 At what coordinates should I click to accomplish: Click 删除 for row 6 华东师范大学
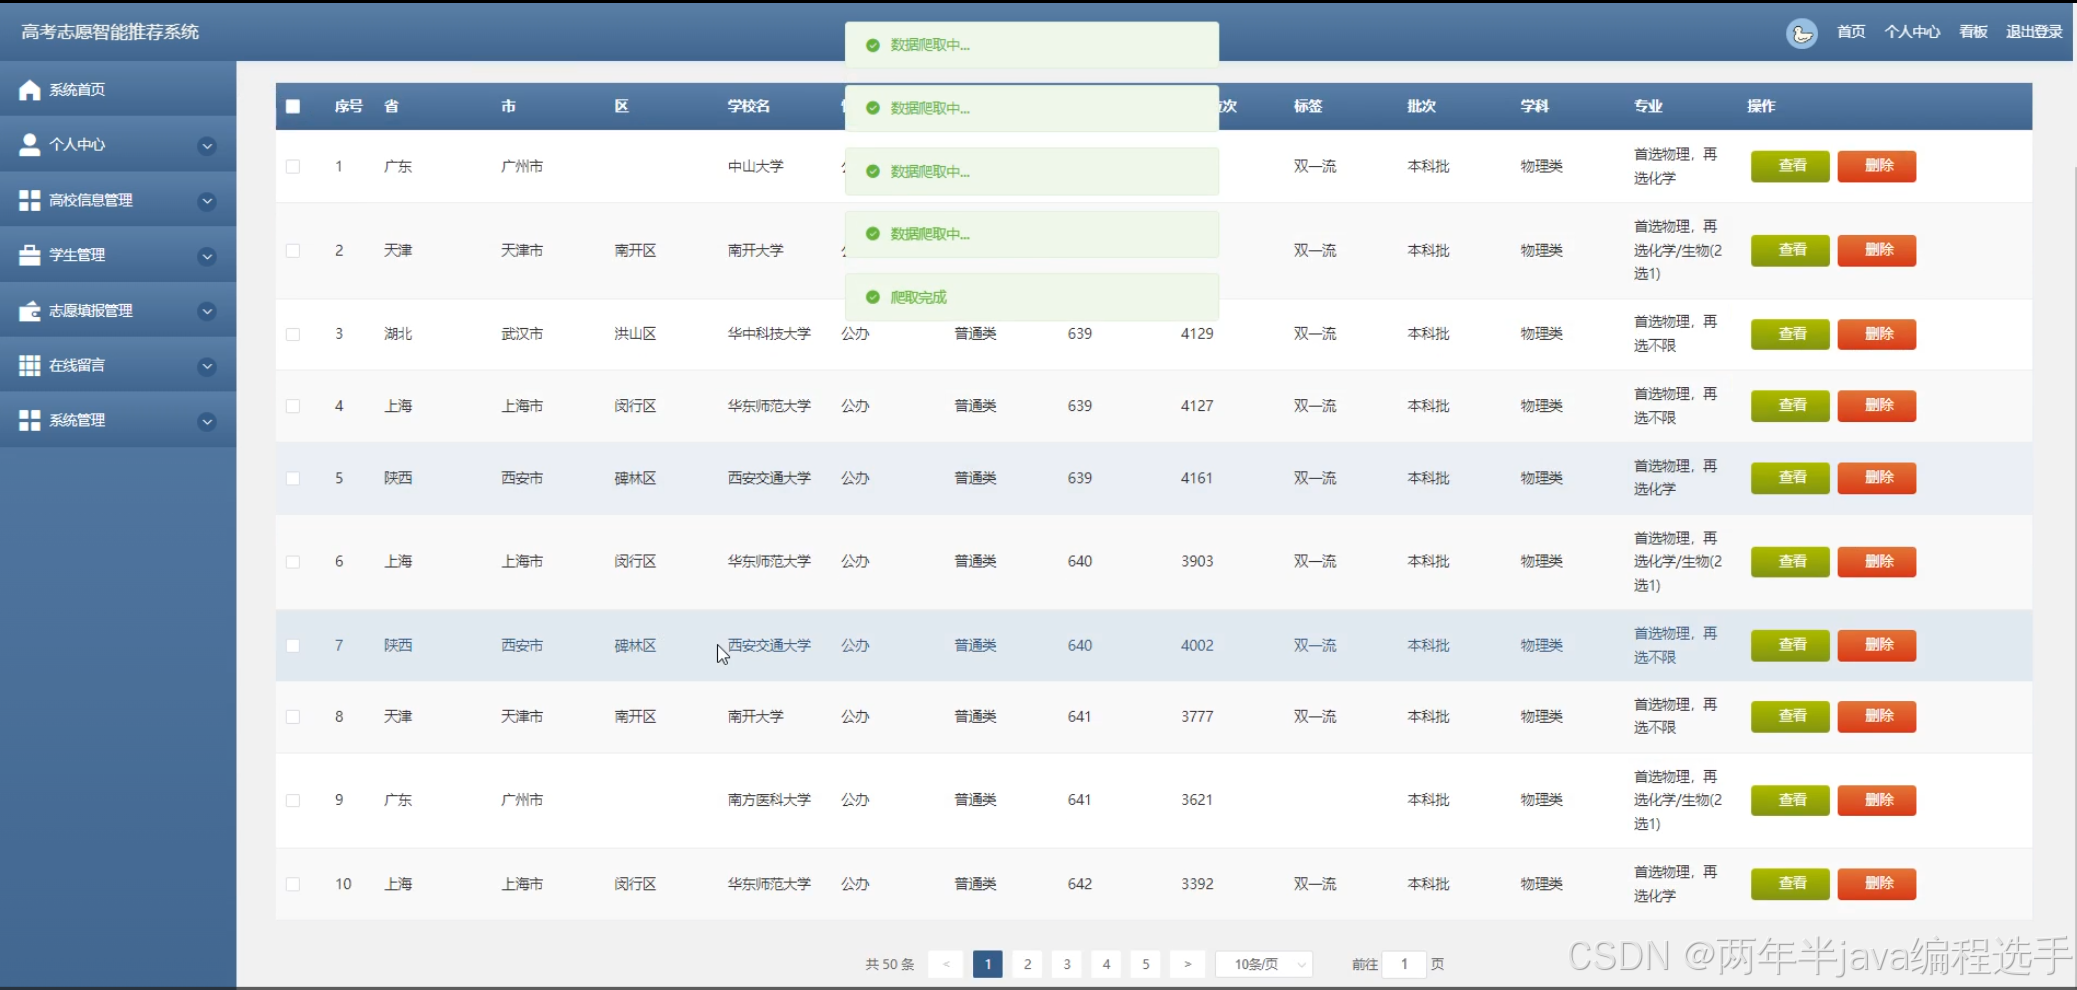point(1877,562)
